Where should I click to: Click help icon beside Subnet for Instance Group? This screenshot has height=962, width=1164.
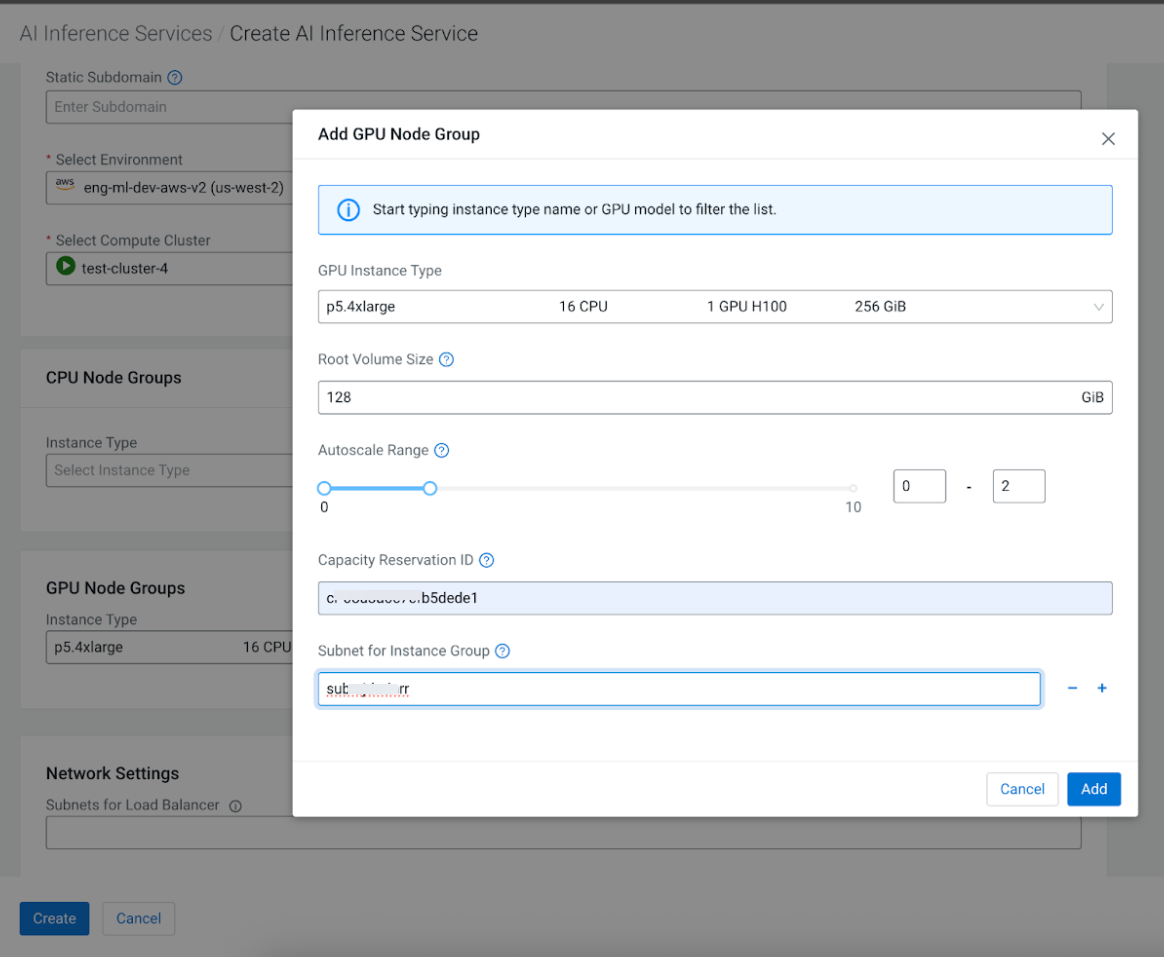click(502, 651)
